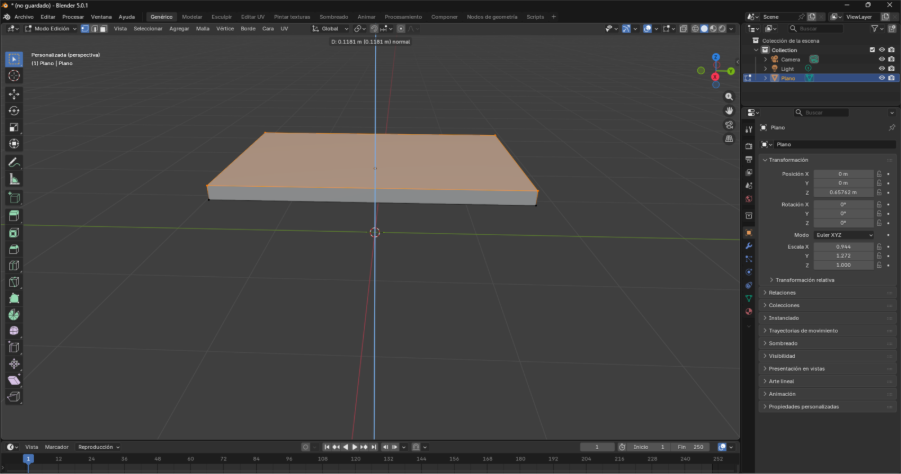Expand the Relaciones panel
The height and width of the screenshot is (474, 901).
tap(782, 292)
